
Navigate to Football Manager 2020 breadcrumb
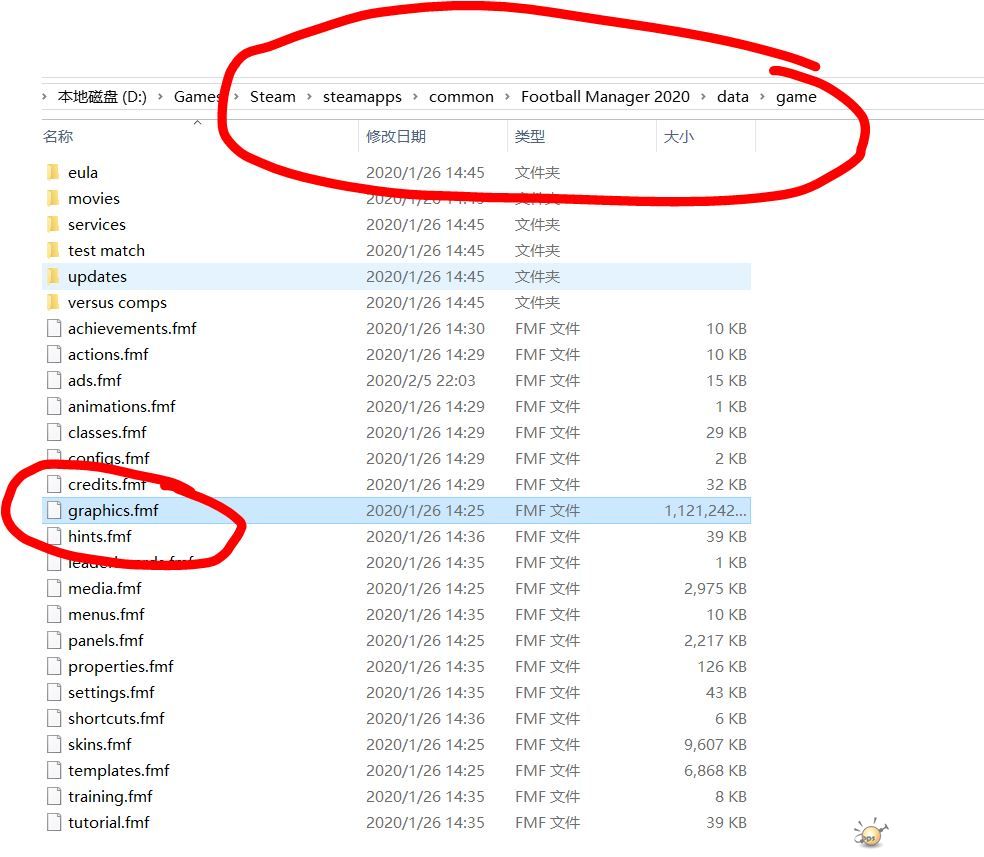coord(605,97)
